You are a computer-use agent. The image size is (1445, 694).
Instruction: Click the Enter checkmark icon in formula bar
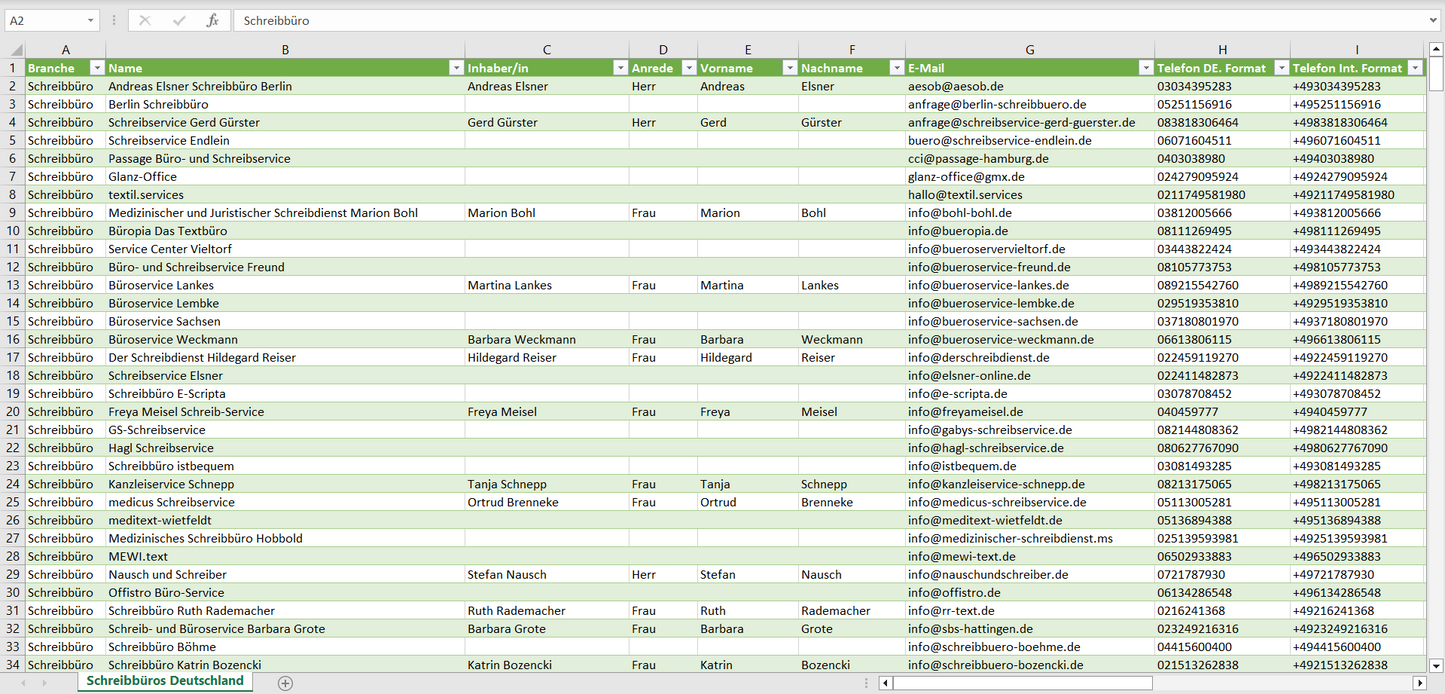click(179, 20)
